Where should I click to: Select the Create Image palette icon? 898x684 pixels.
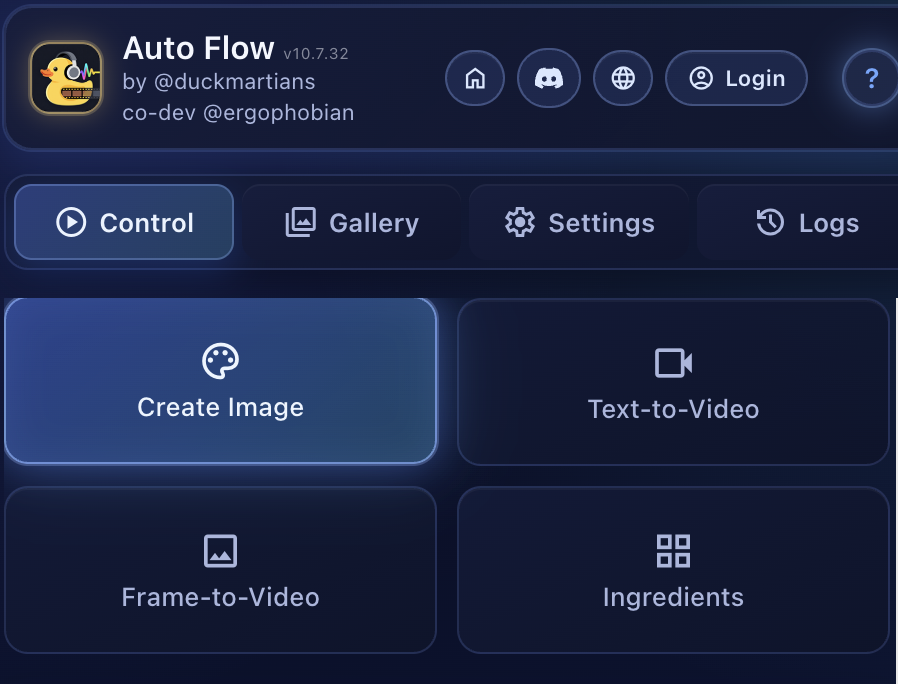tap(220, 360)
